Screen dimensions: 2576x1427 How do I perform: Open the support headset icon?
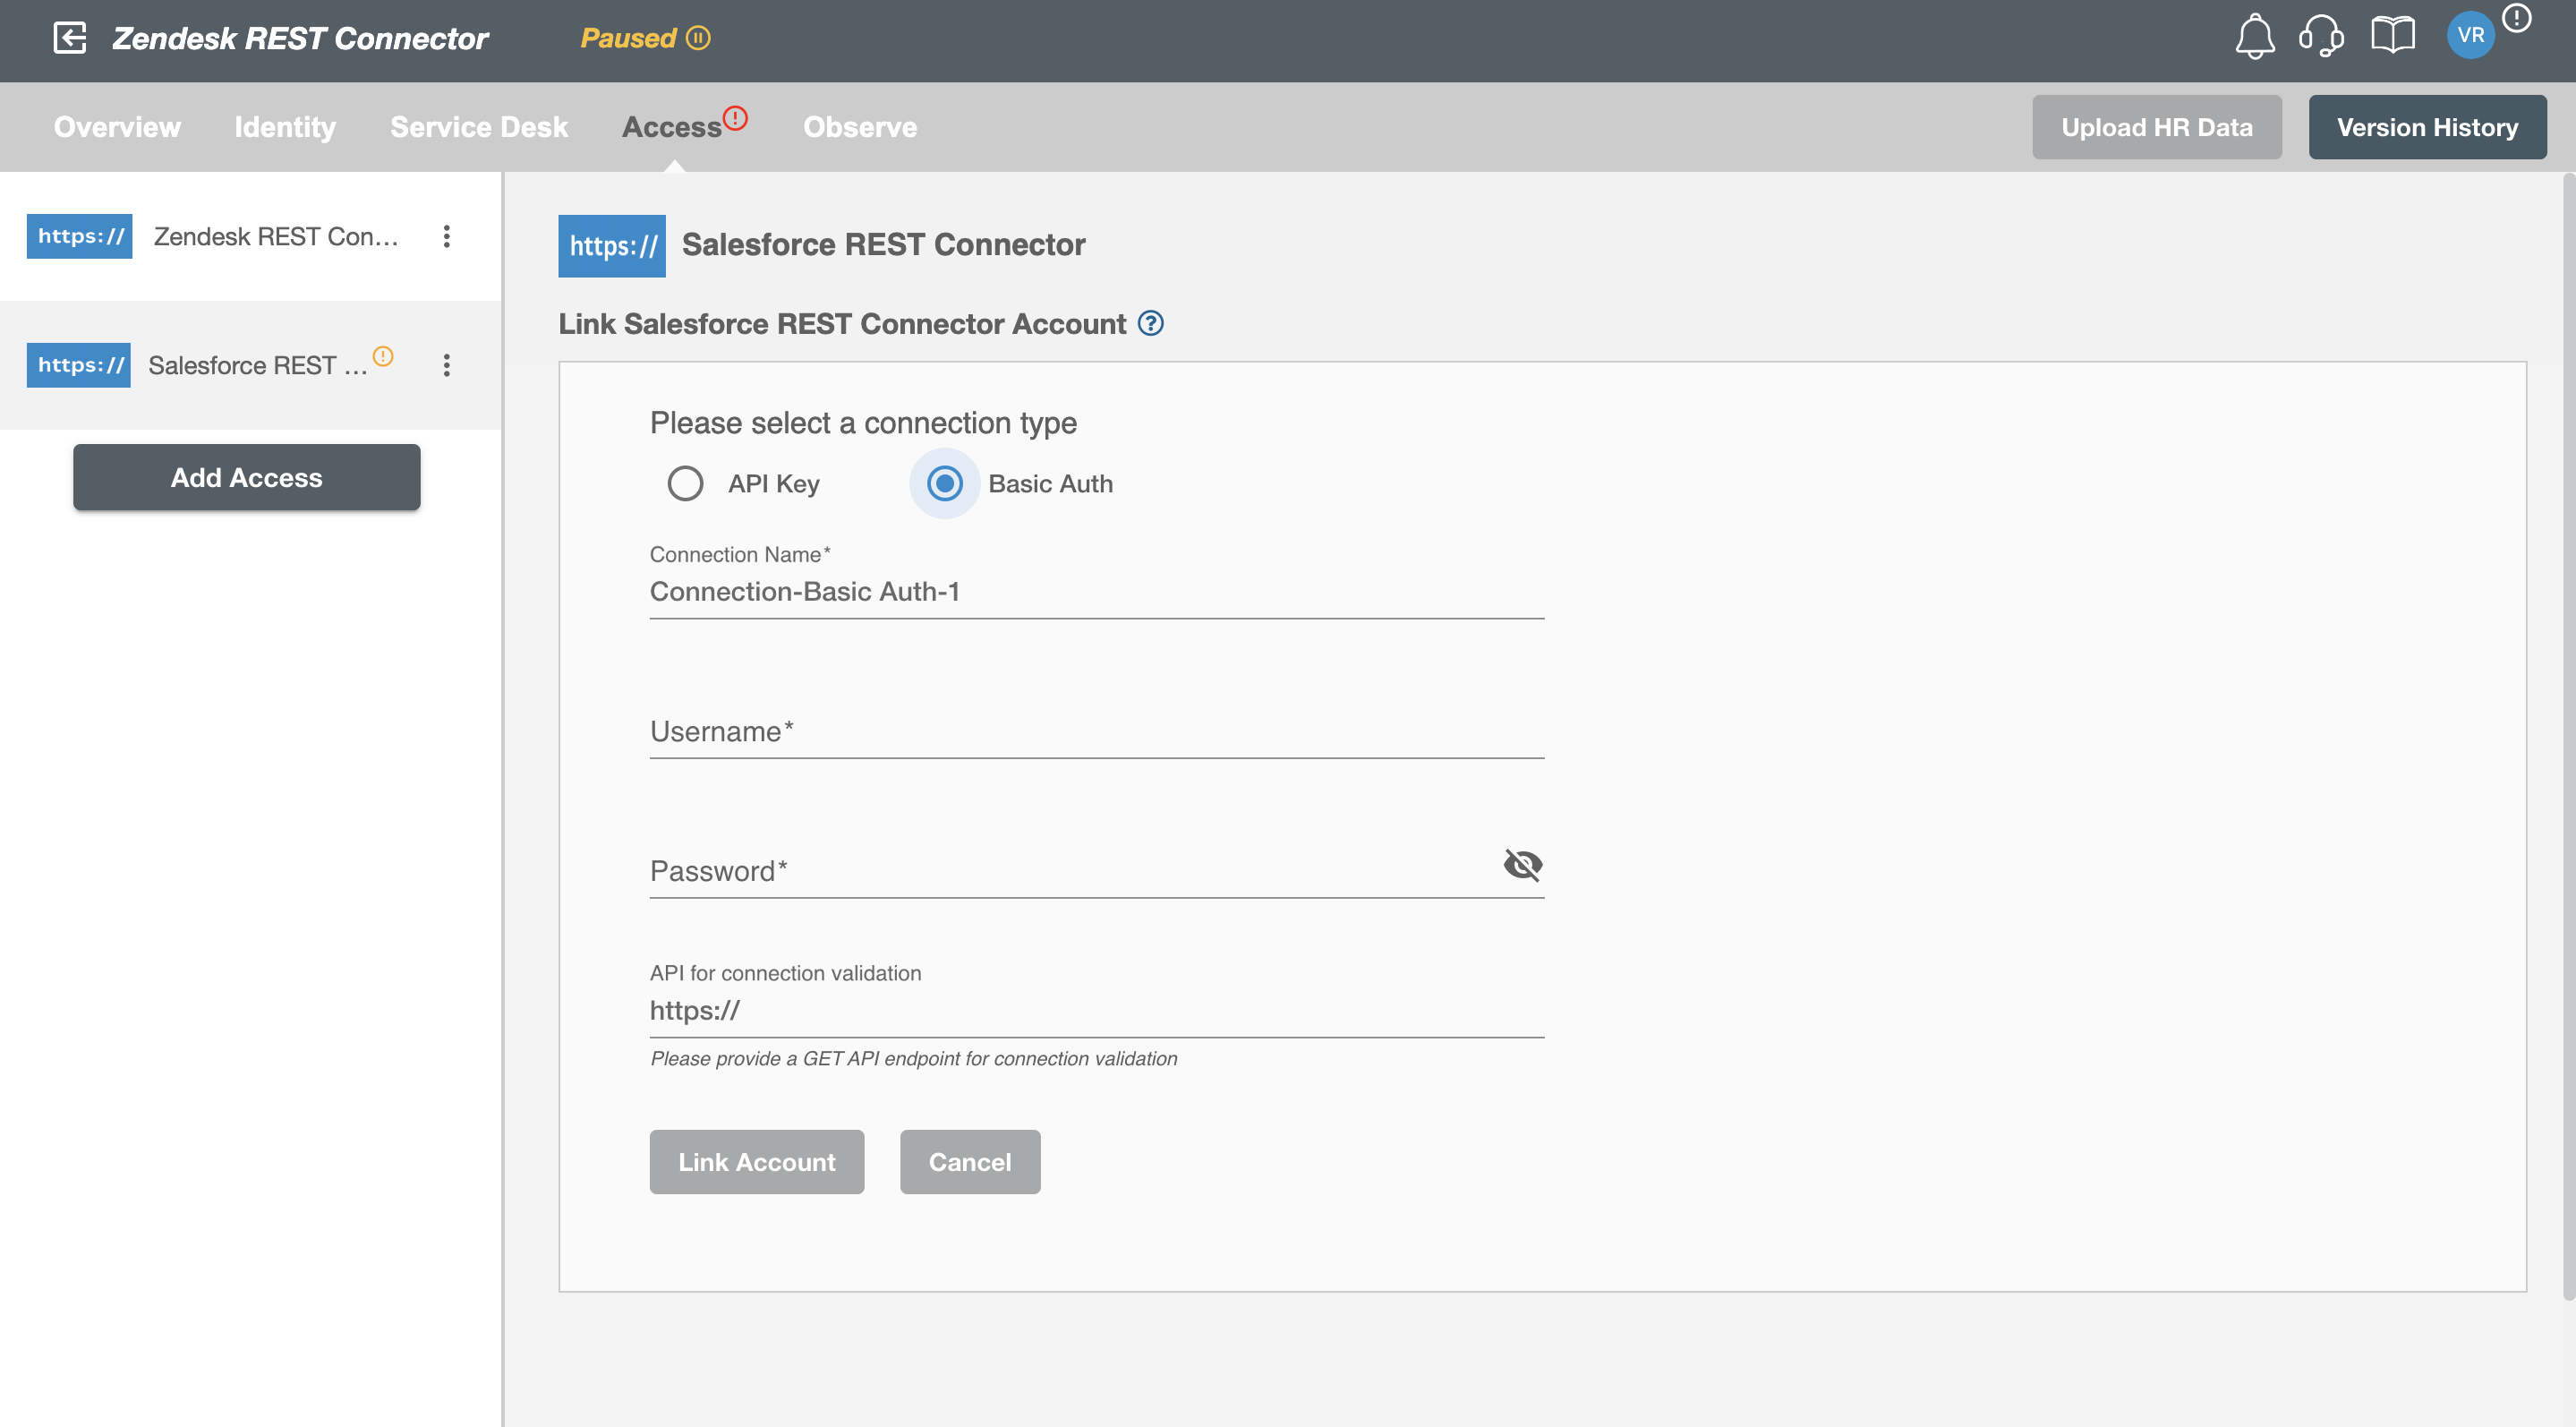click(2321, 36)
